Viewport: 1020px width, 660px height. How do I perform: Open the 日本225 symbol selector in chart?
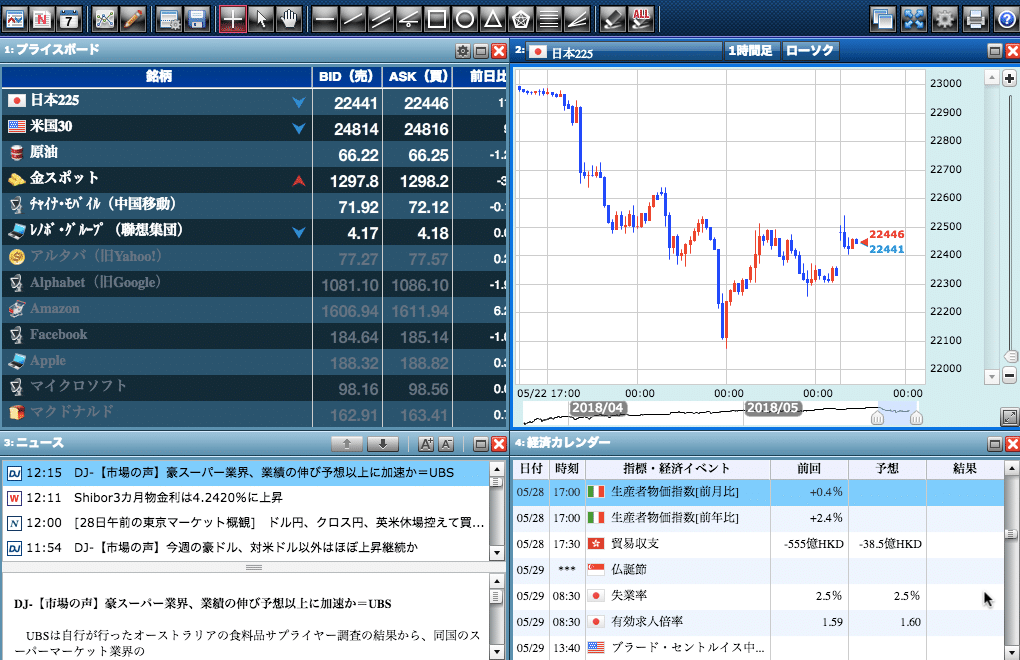click(624, 51)
